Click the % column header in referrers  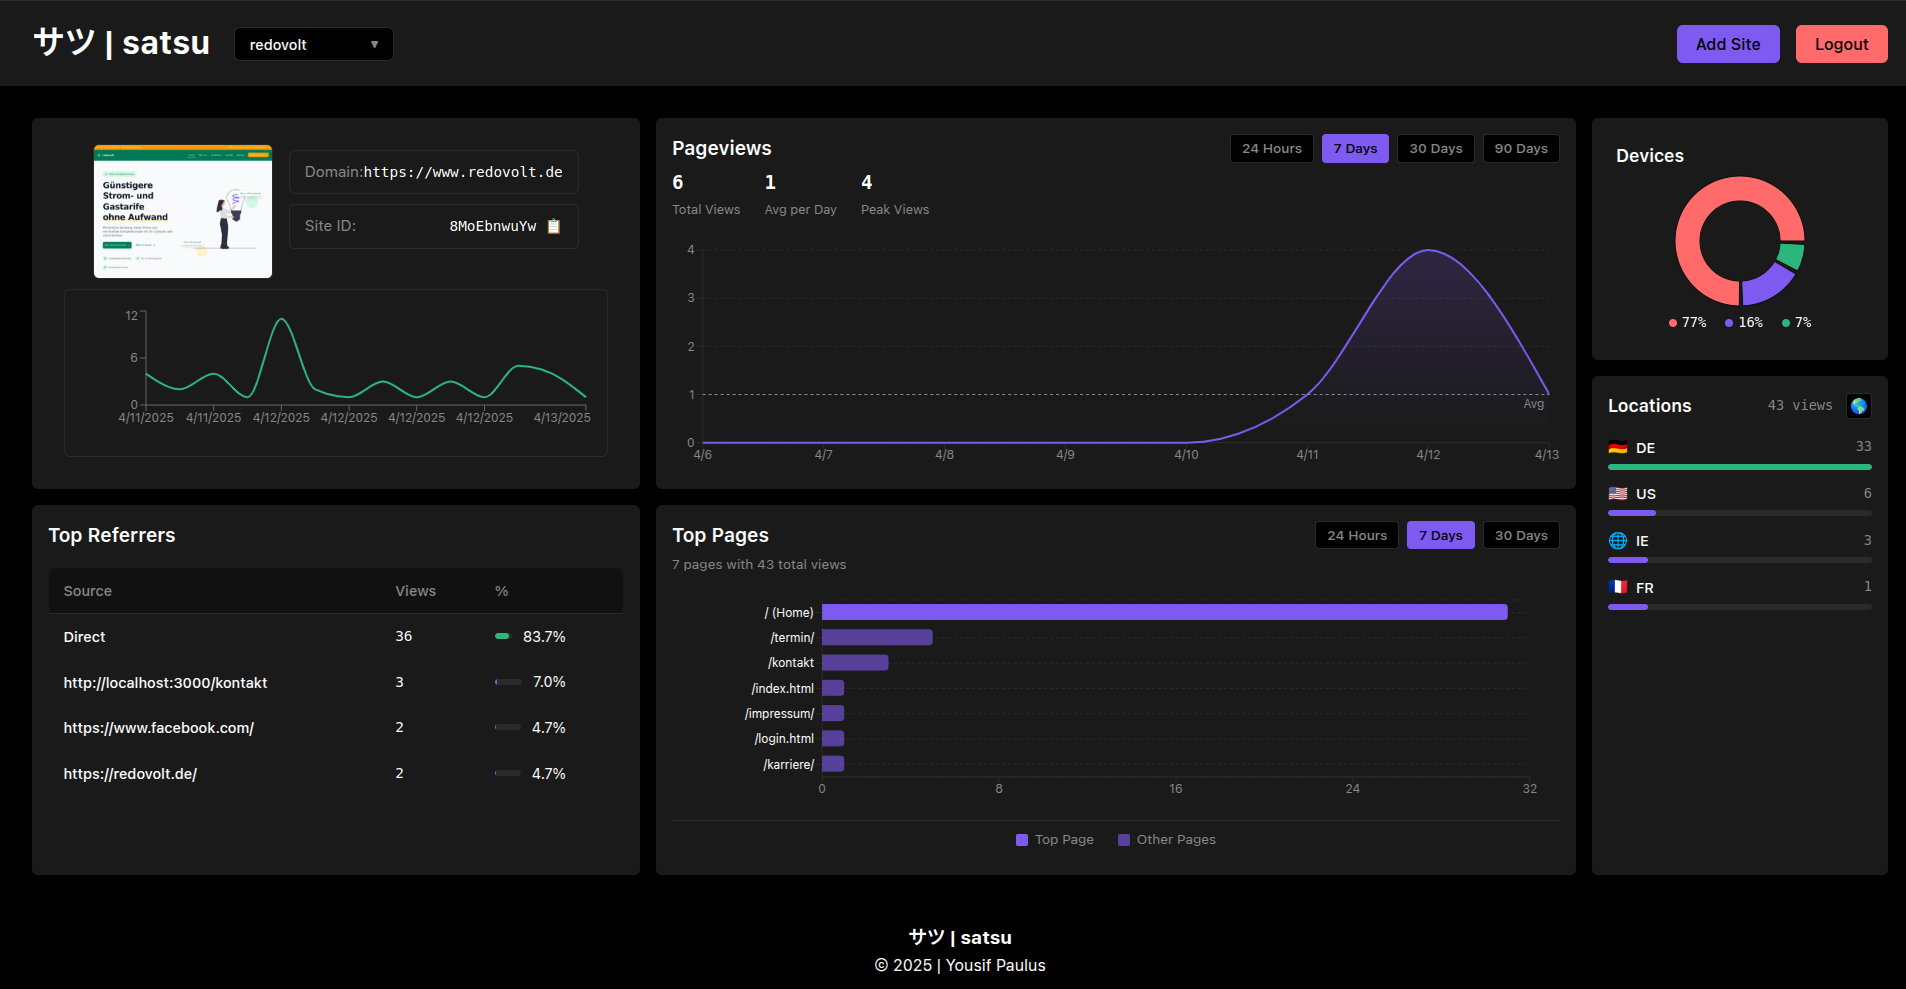point(502,591)
